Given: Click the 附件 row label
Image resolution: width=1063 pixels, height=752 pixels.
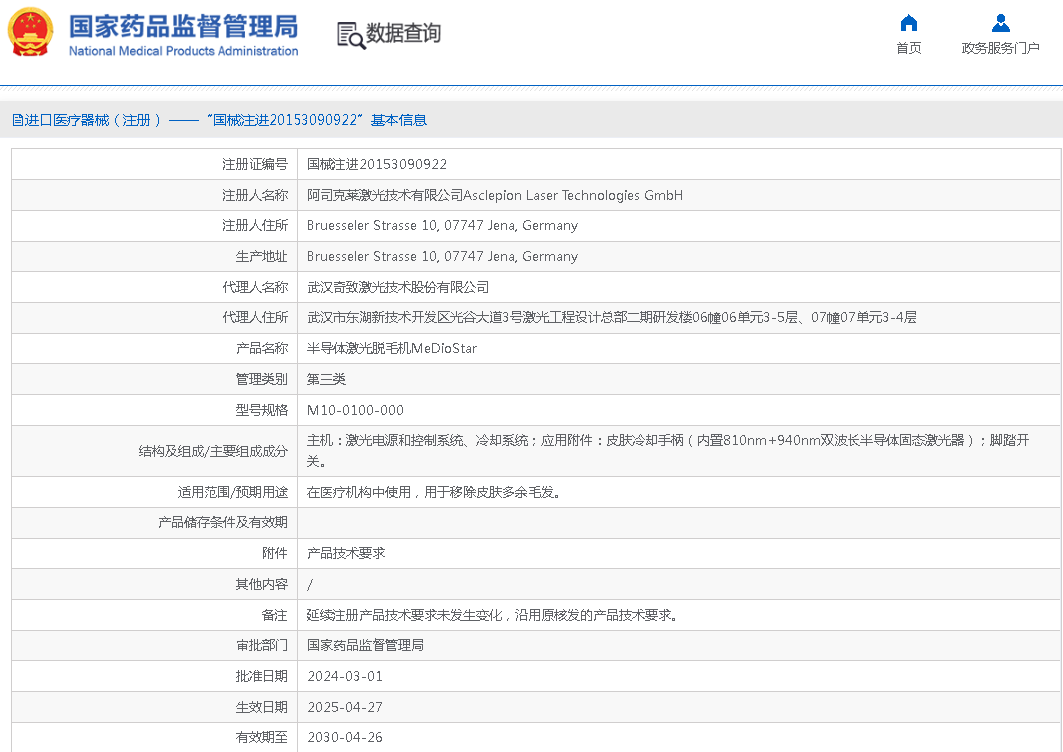Looking at the screenshot, I should (x=275, y=553).
